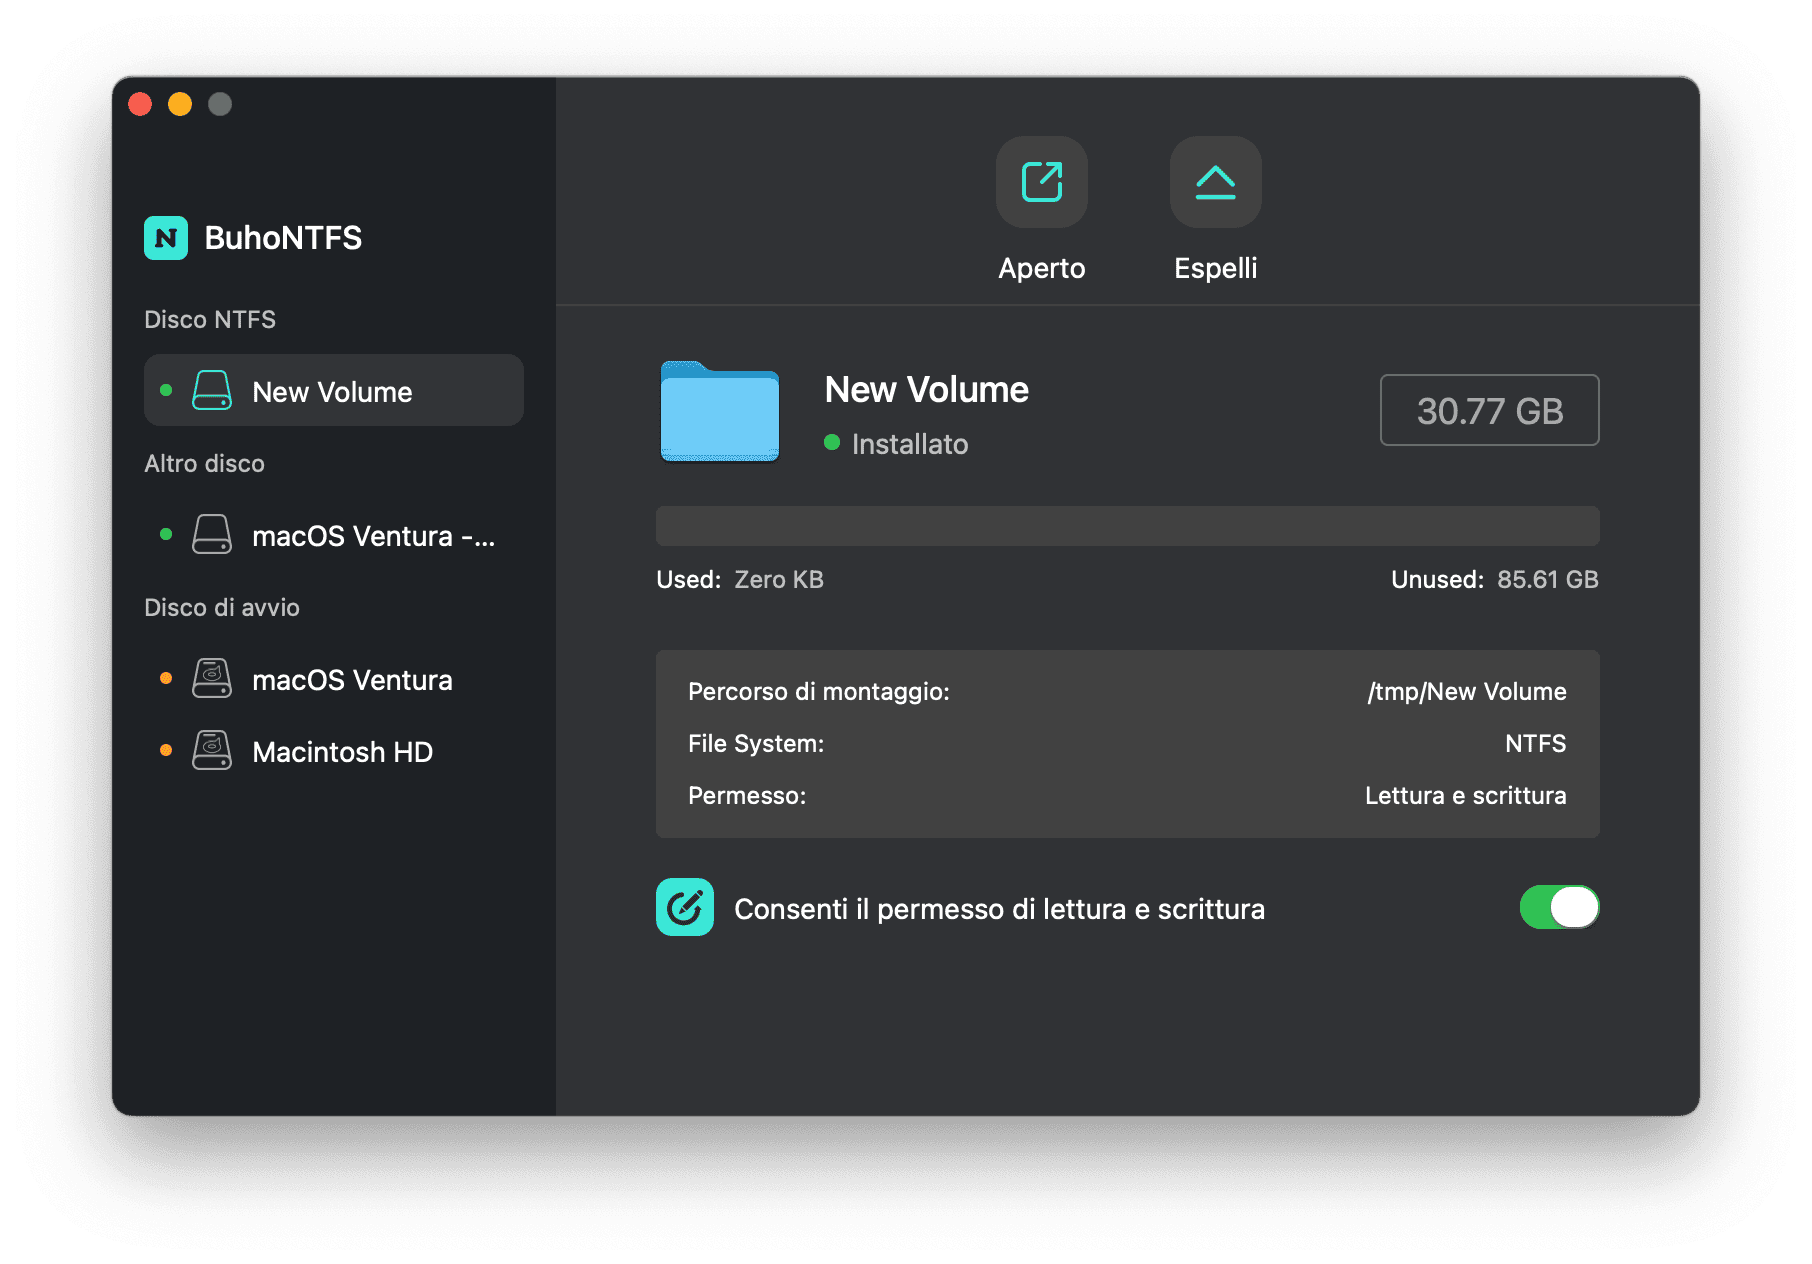Viewport: 1812px width, 1264px height.
Task: Click the Espelli label
Action: tap(1215, 268)
